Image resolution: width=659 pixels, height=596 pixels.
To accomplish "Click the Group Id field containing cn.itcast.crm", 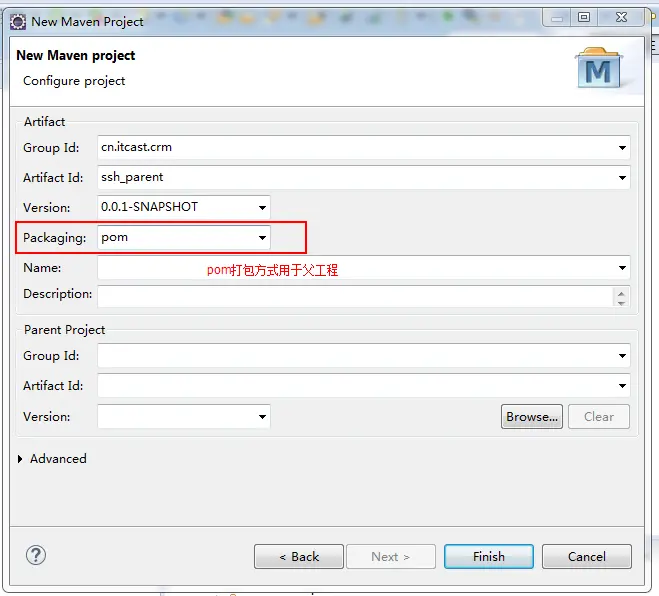I will pyautogui.click(x=364, y=148).
